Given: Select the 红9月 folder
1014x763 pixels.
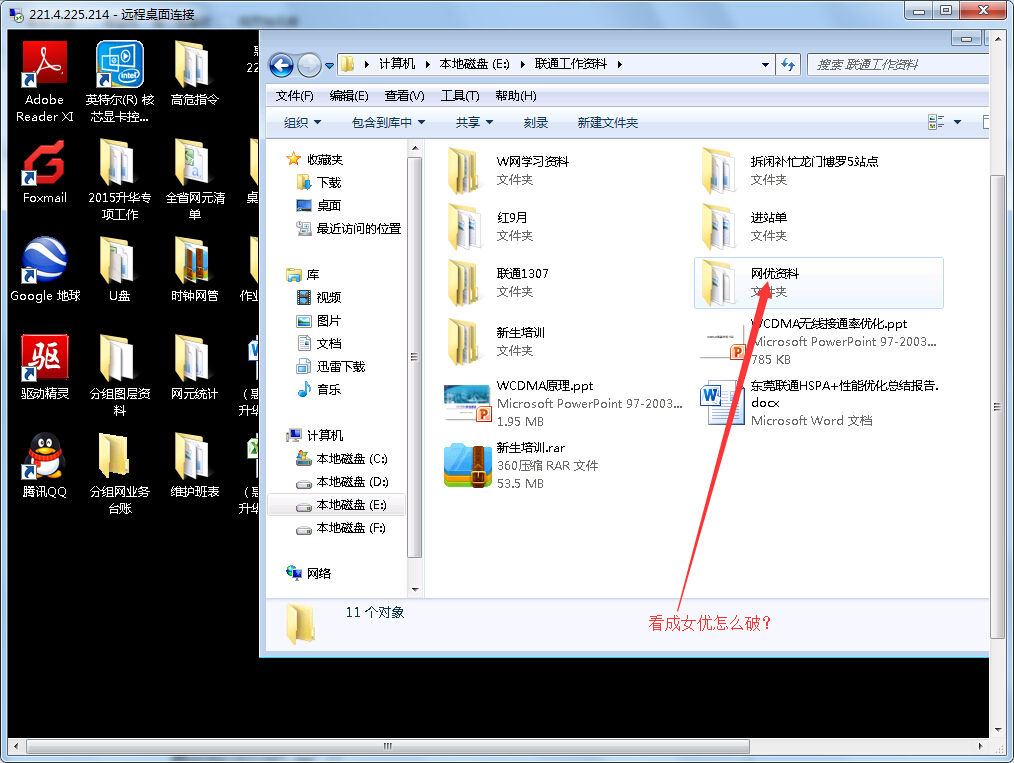Looking at the screenshot, I should 488,227.
